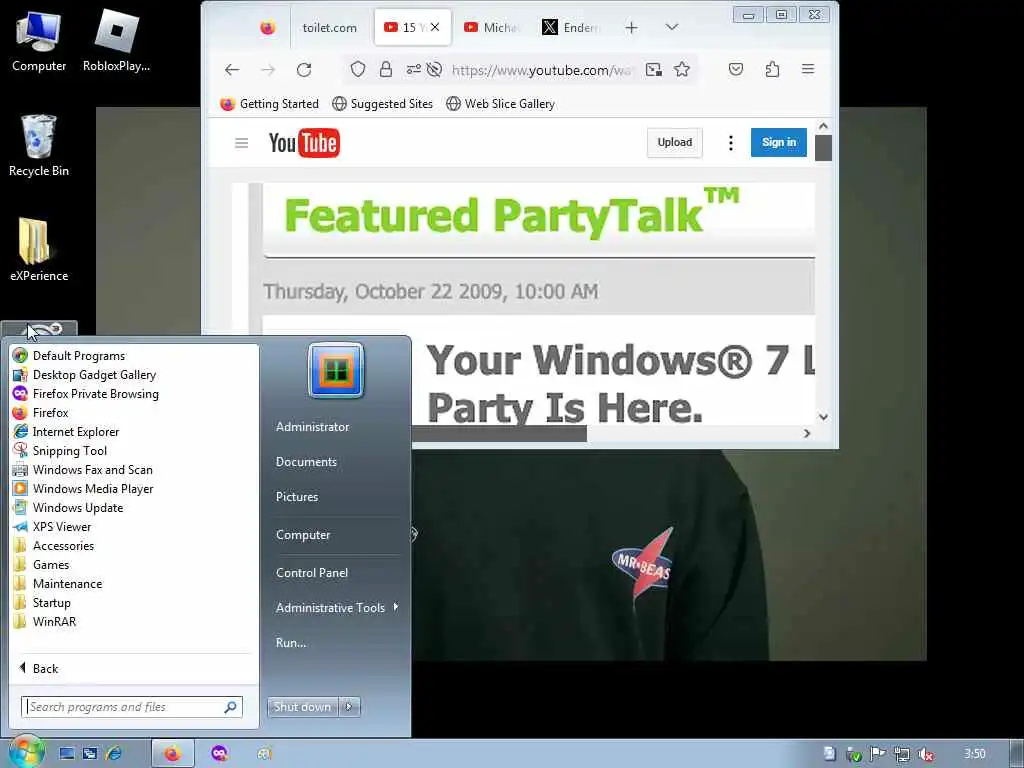
Task: Toggle picture-in-picture icon in address bar
Action: (x=654, y=69)
